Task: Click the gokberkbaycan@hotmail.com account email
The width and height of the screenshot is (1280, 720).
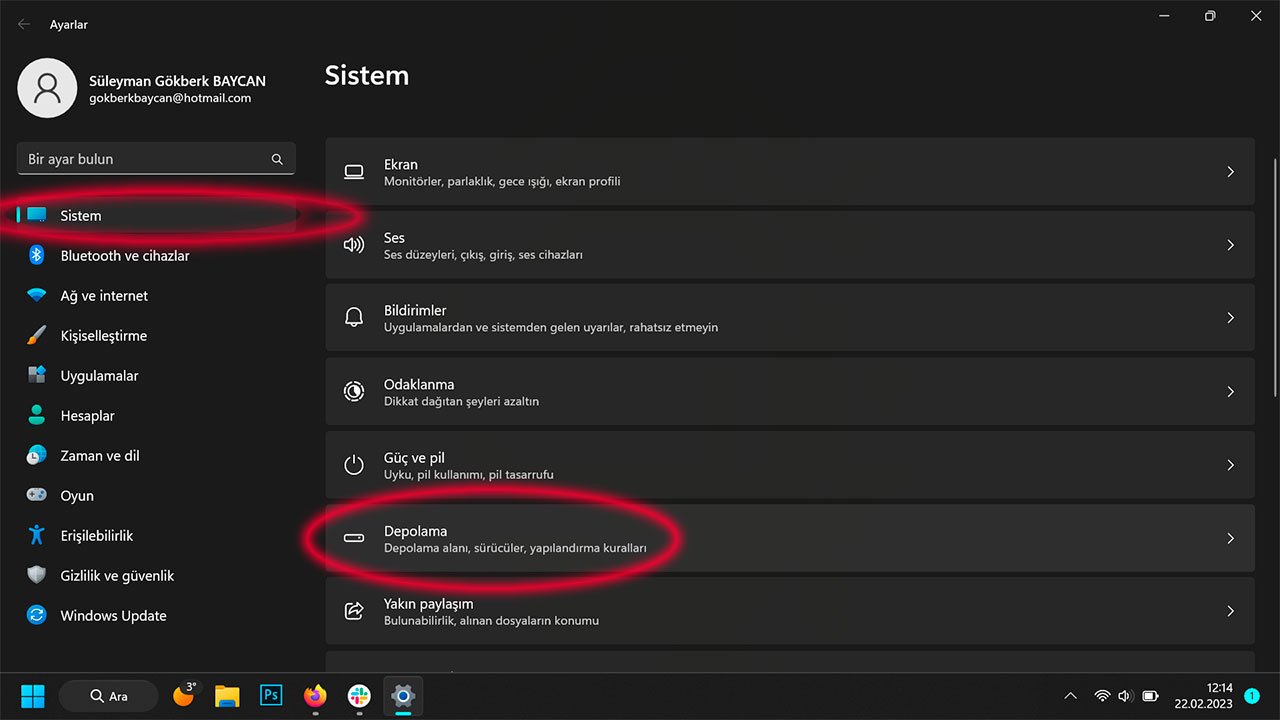Action: (170, 98)
